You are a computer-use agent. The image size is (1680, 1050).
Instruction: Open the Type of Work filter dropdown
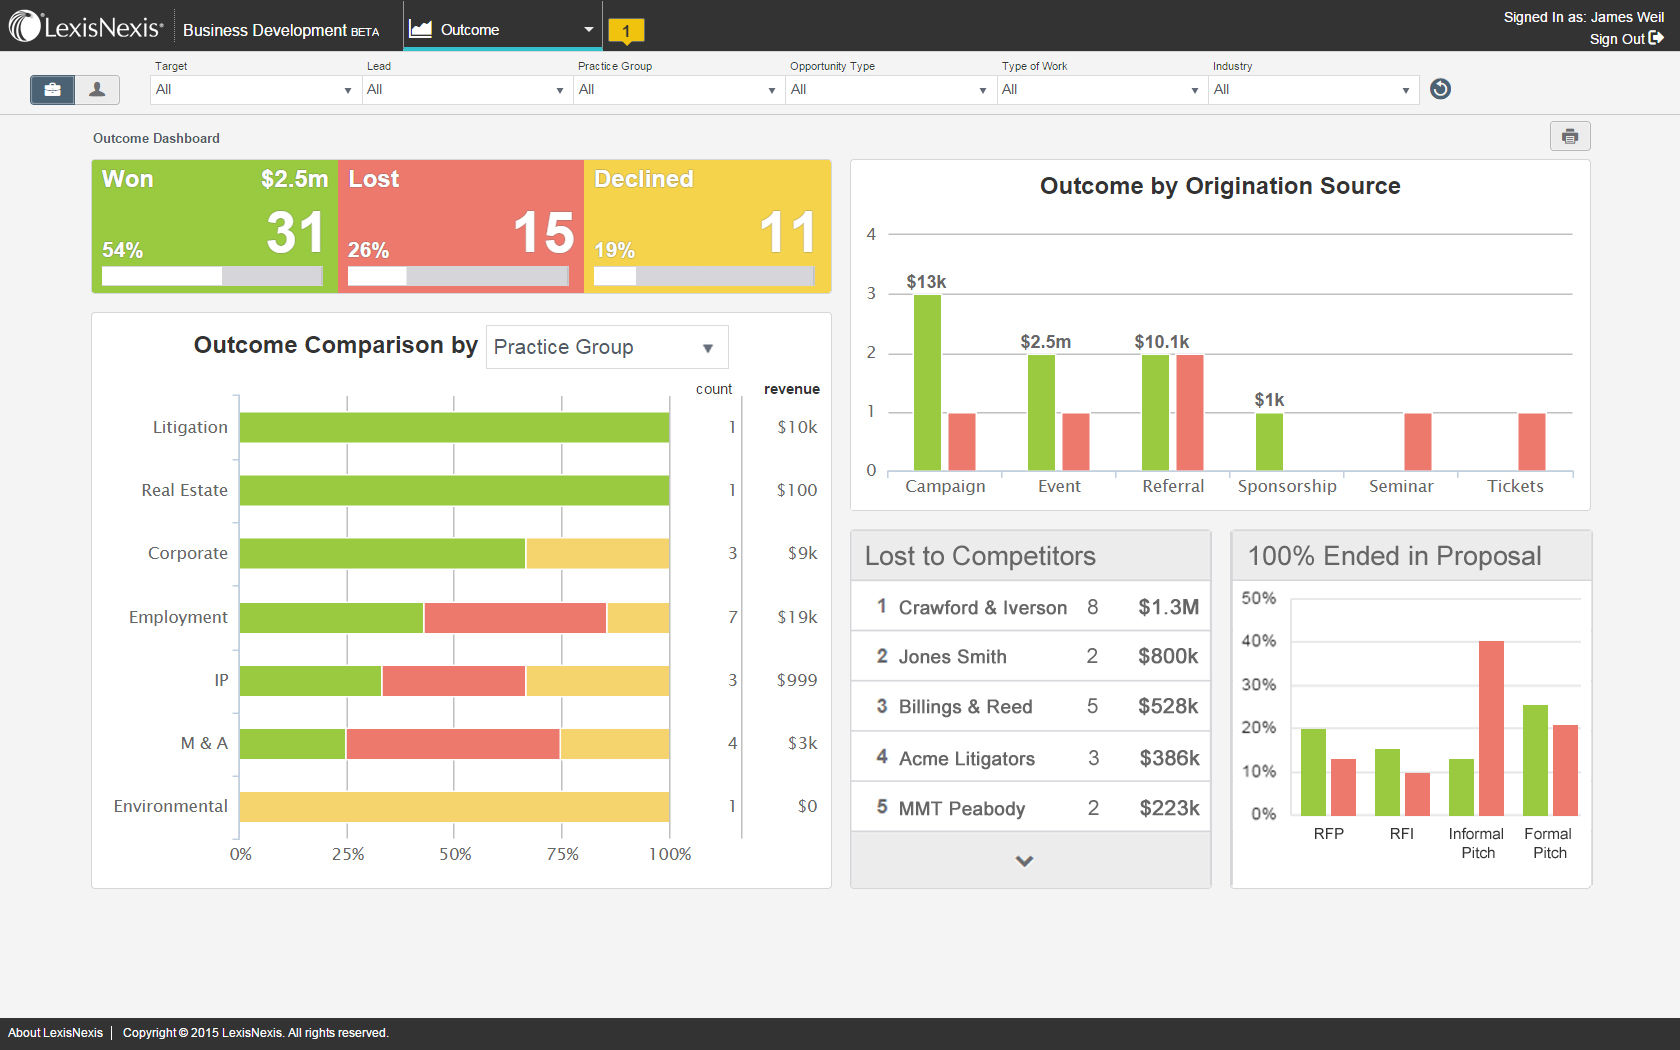[x=1102, y=90]
